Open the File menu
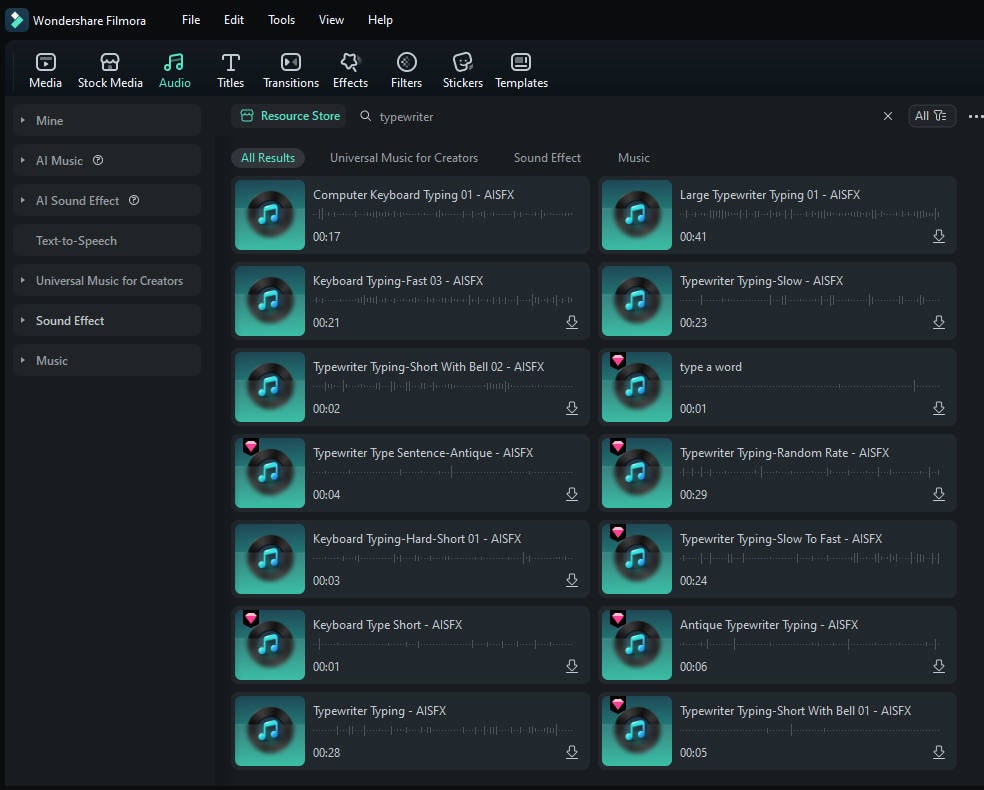984x790 pixels. (191, 20)
